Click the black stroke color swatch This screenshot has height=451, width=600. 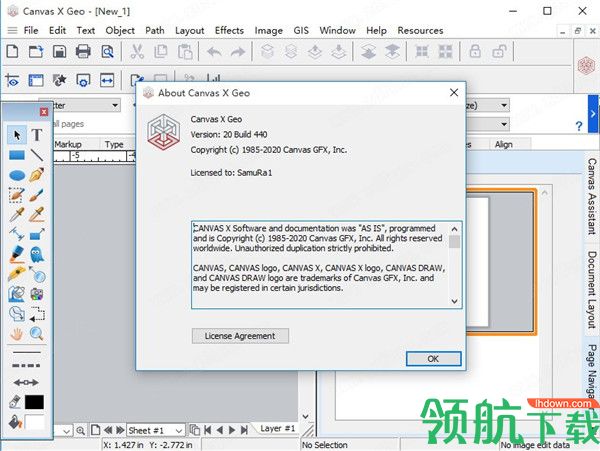pos(34,402)
